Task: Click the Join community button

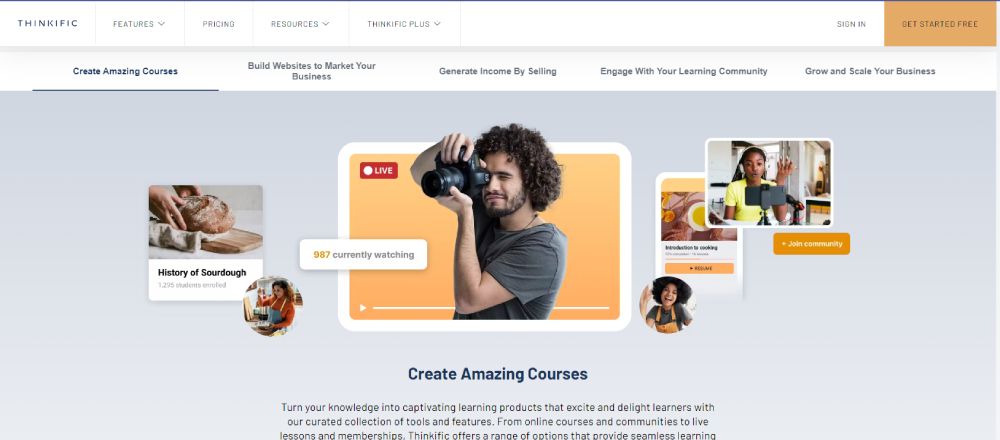Action: 812,244
